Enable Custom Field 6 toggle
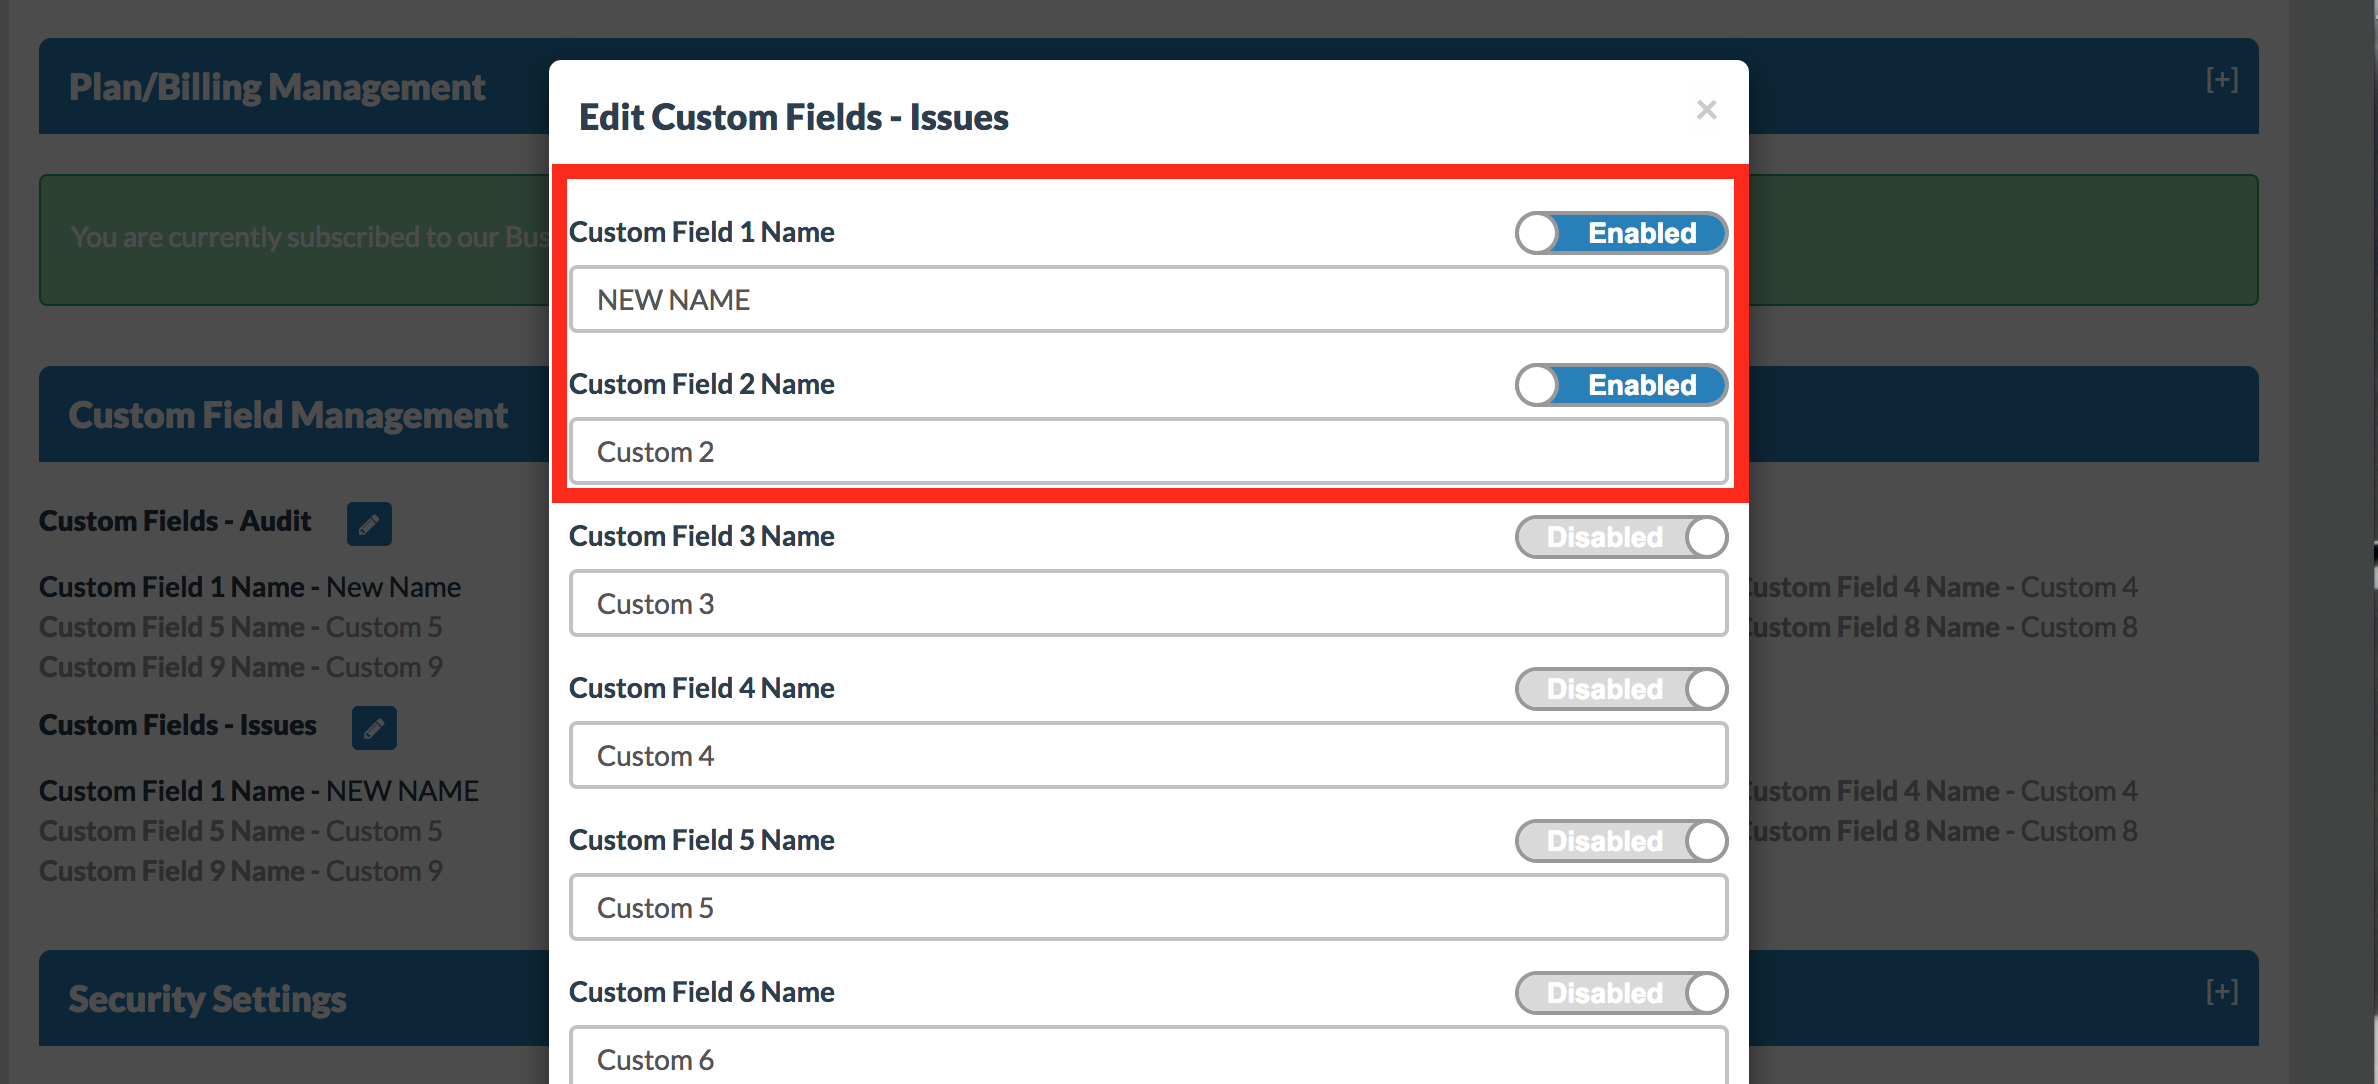The image size is (2378, 1084). tap(1621, 993)
